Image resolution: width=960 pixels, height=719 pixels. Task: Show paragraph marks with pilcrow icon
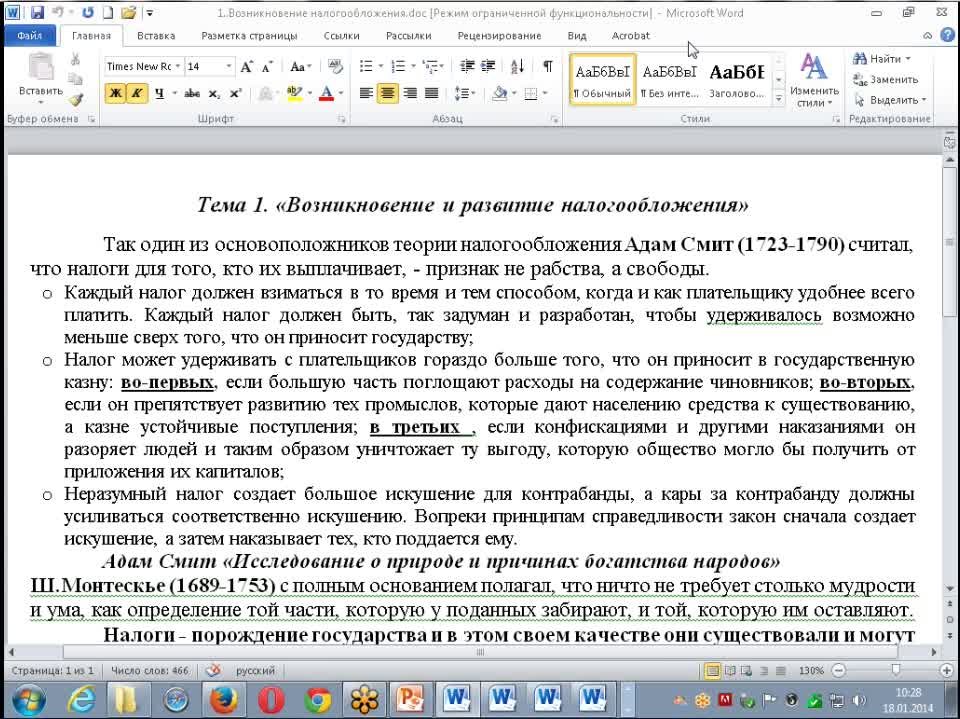coord(548,67)
